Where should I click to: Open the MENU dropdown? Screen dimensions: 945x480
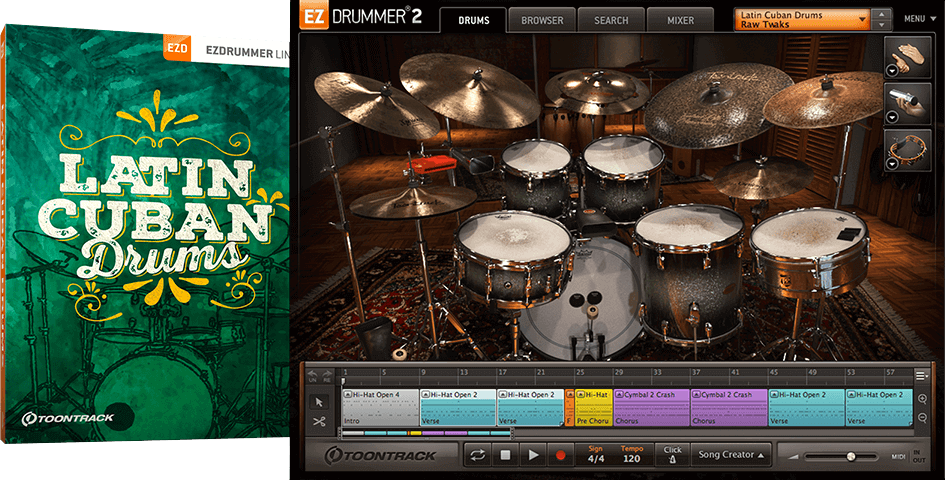[918, 19]
